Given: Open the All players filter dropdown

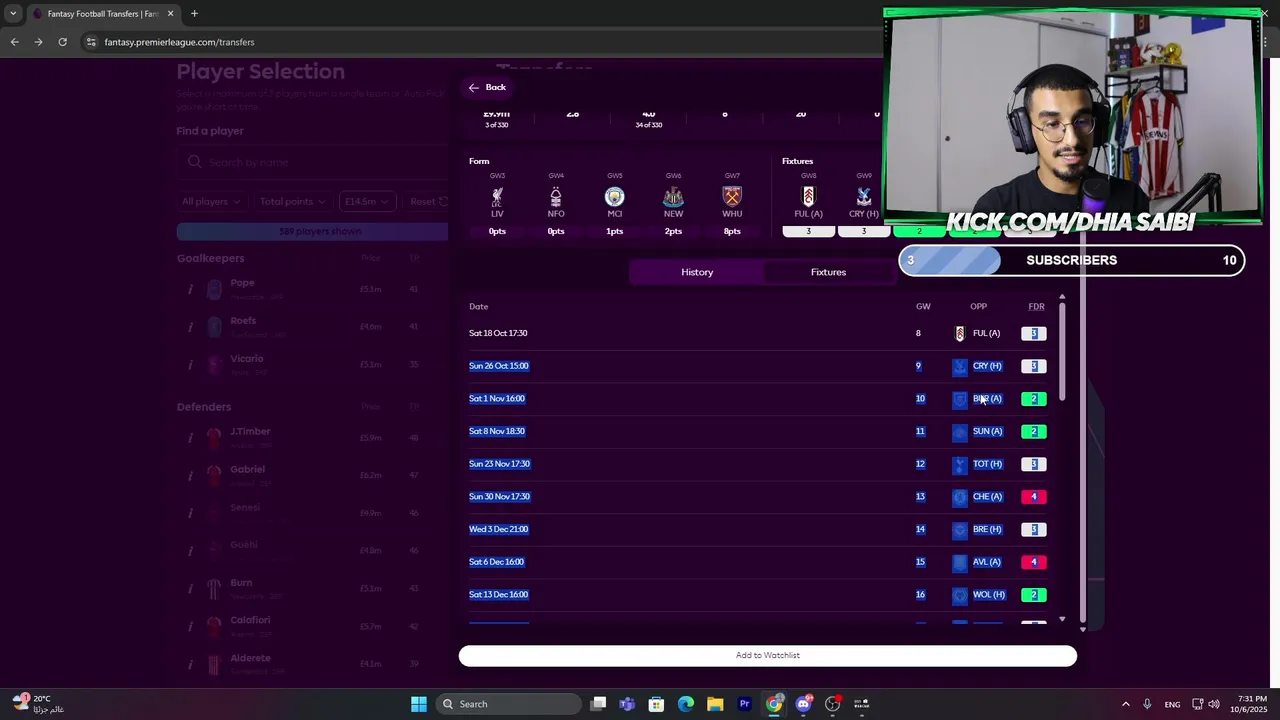Looking at the screenshot, I should 211,201.
